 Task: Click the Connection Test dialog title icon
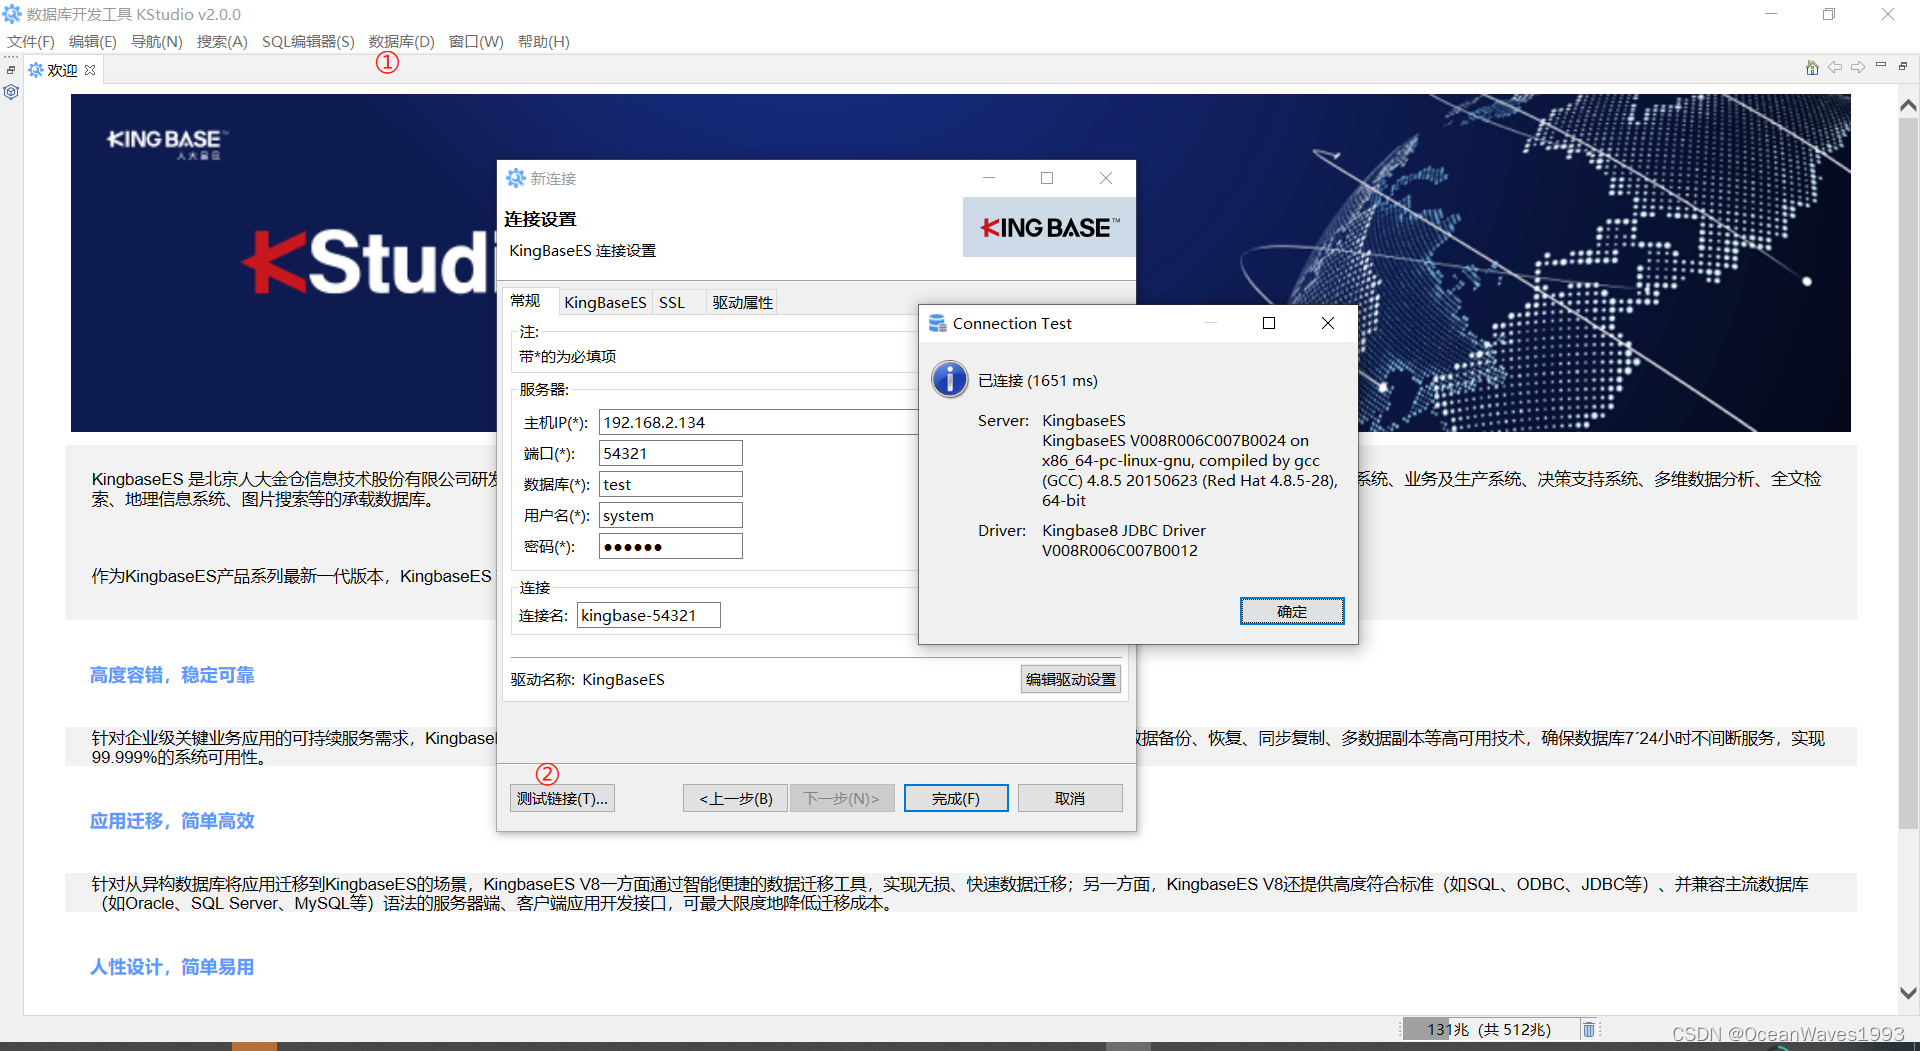click(x=937, y=323)
